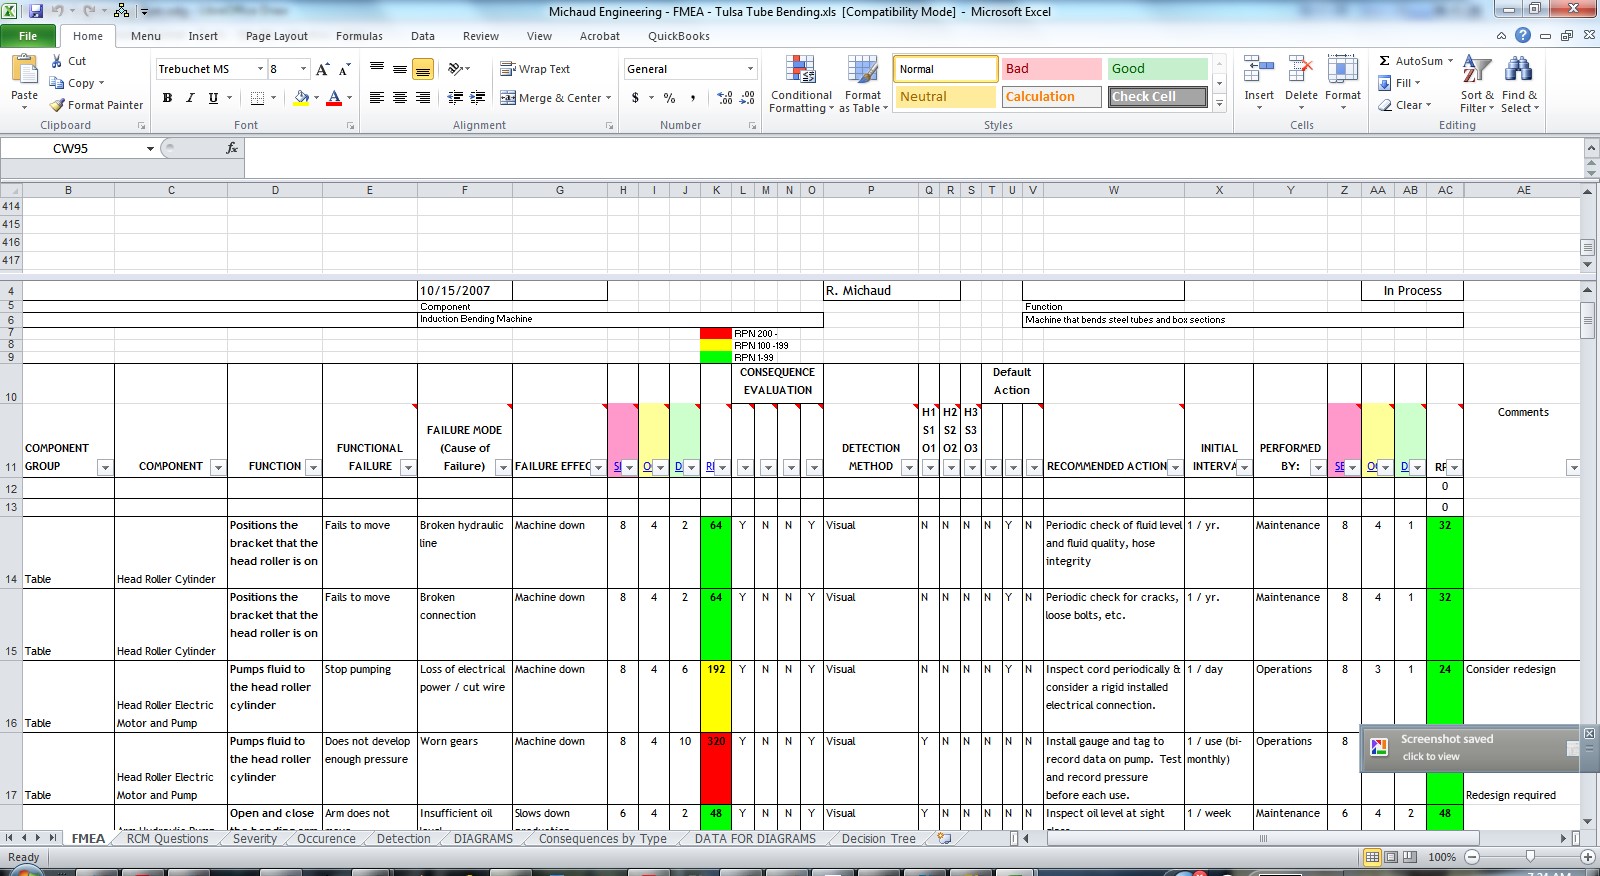
Task: Open the font name dropdown
Action: coord(260,69)
